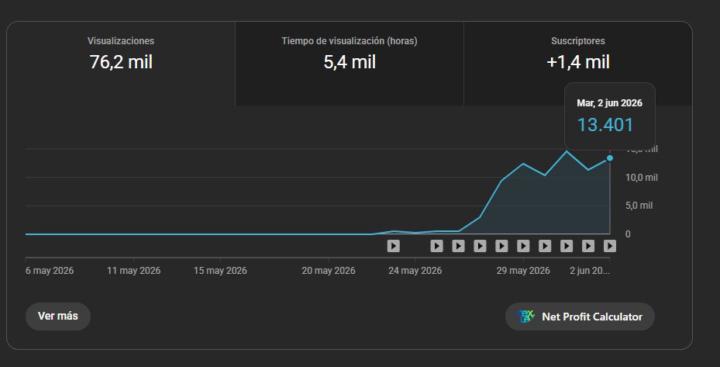Click the 10,0 mil y-axis label
720x367 pixels.
point(642,177)
